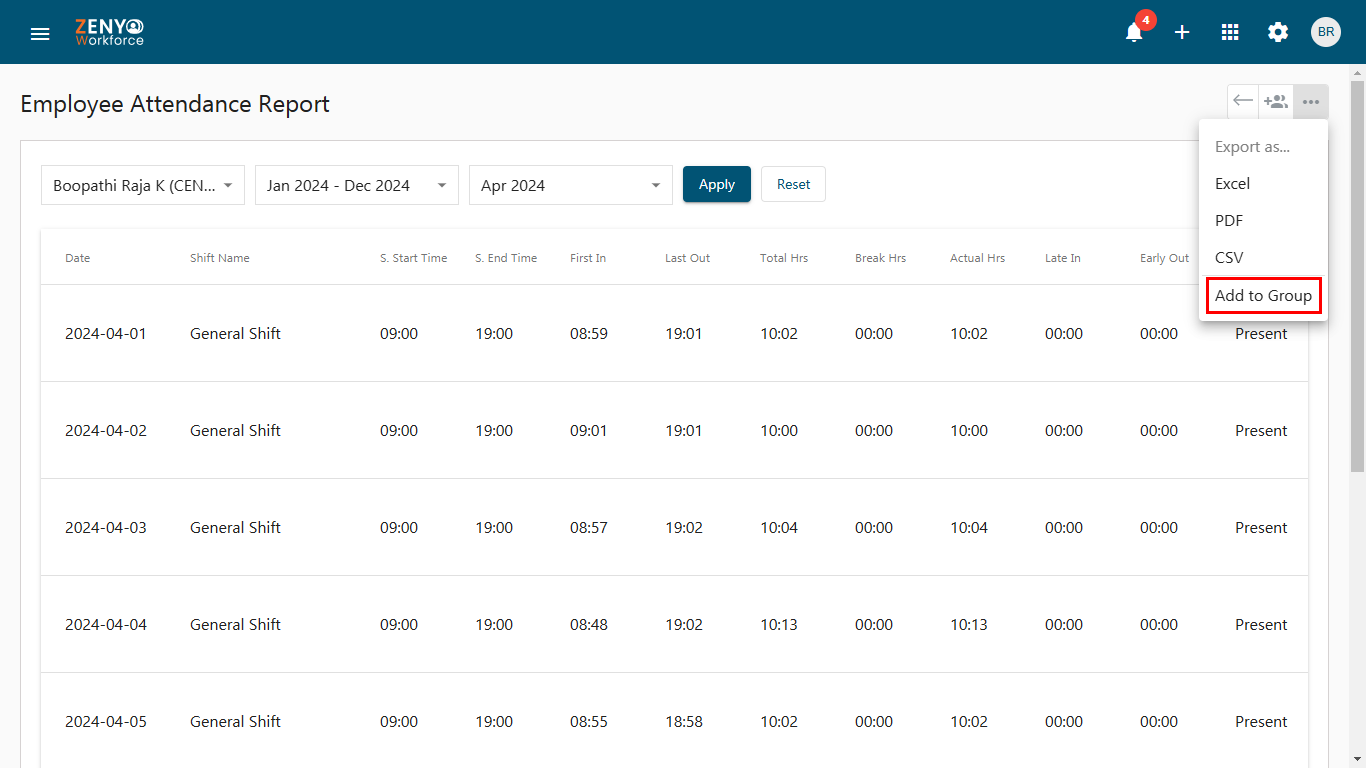Click Present status in the 2024-04-02 row

pyautogui.click(x=1261, y=431)
